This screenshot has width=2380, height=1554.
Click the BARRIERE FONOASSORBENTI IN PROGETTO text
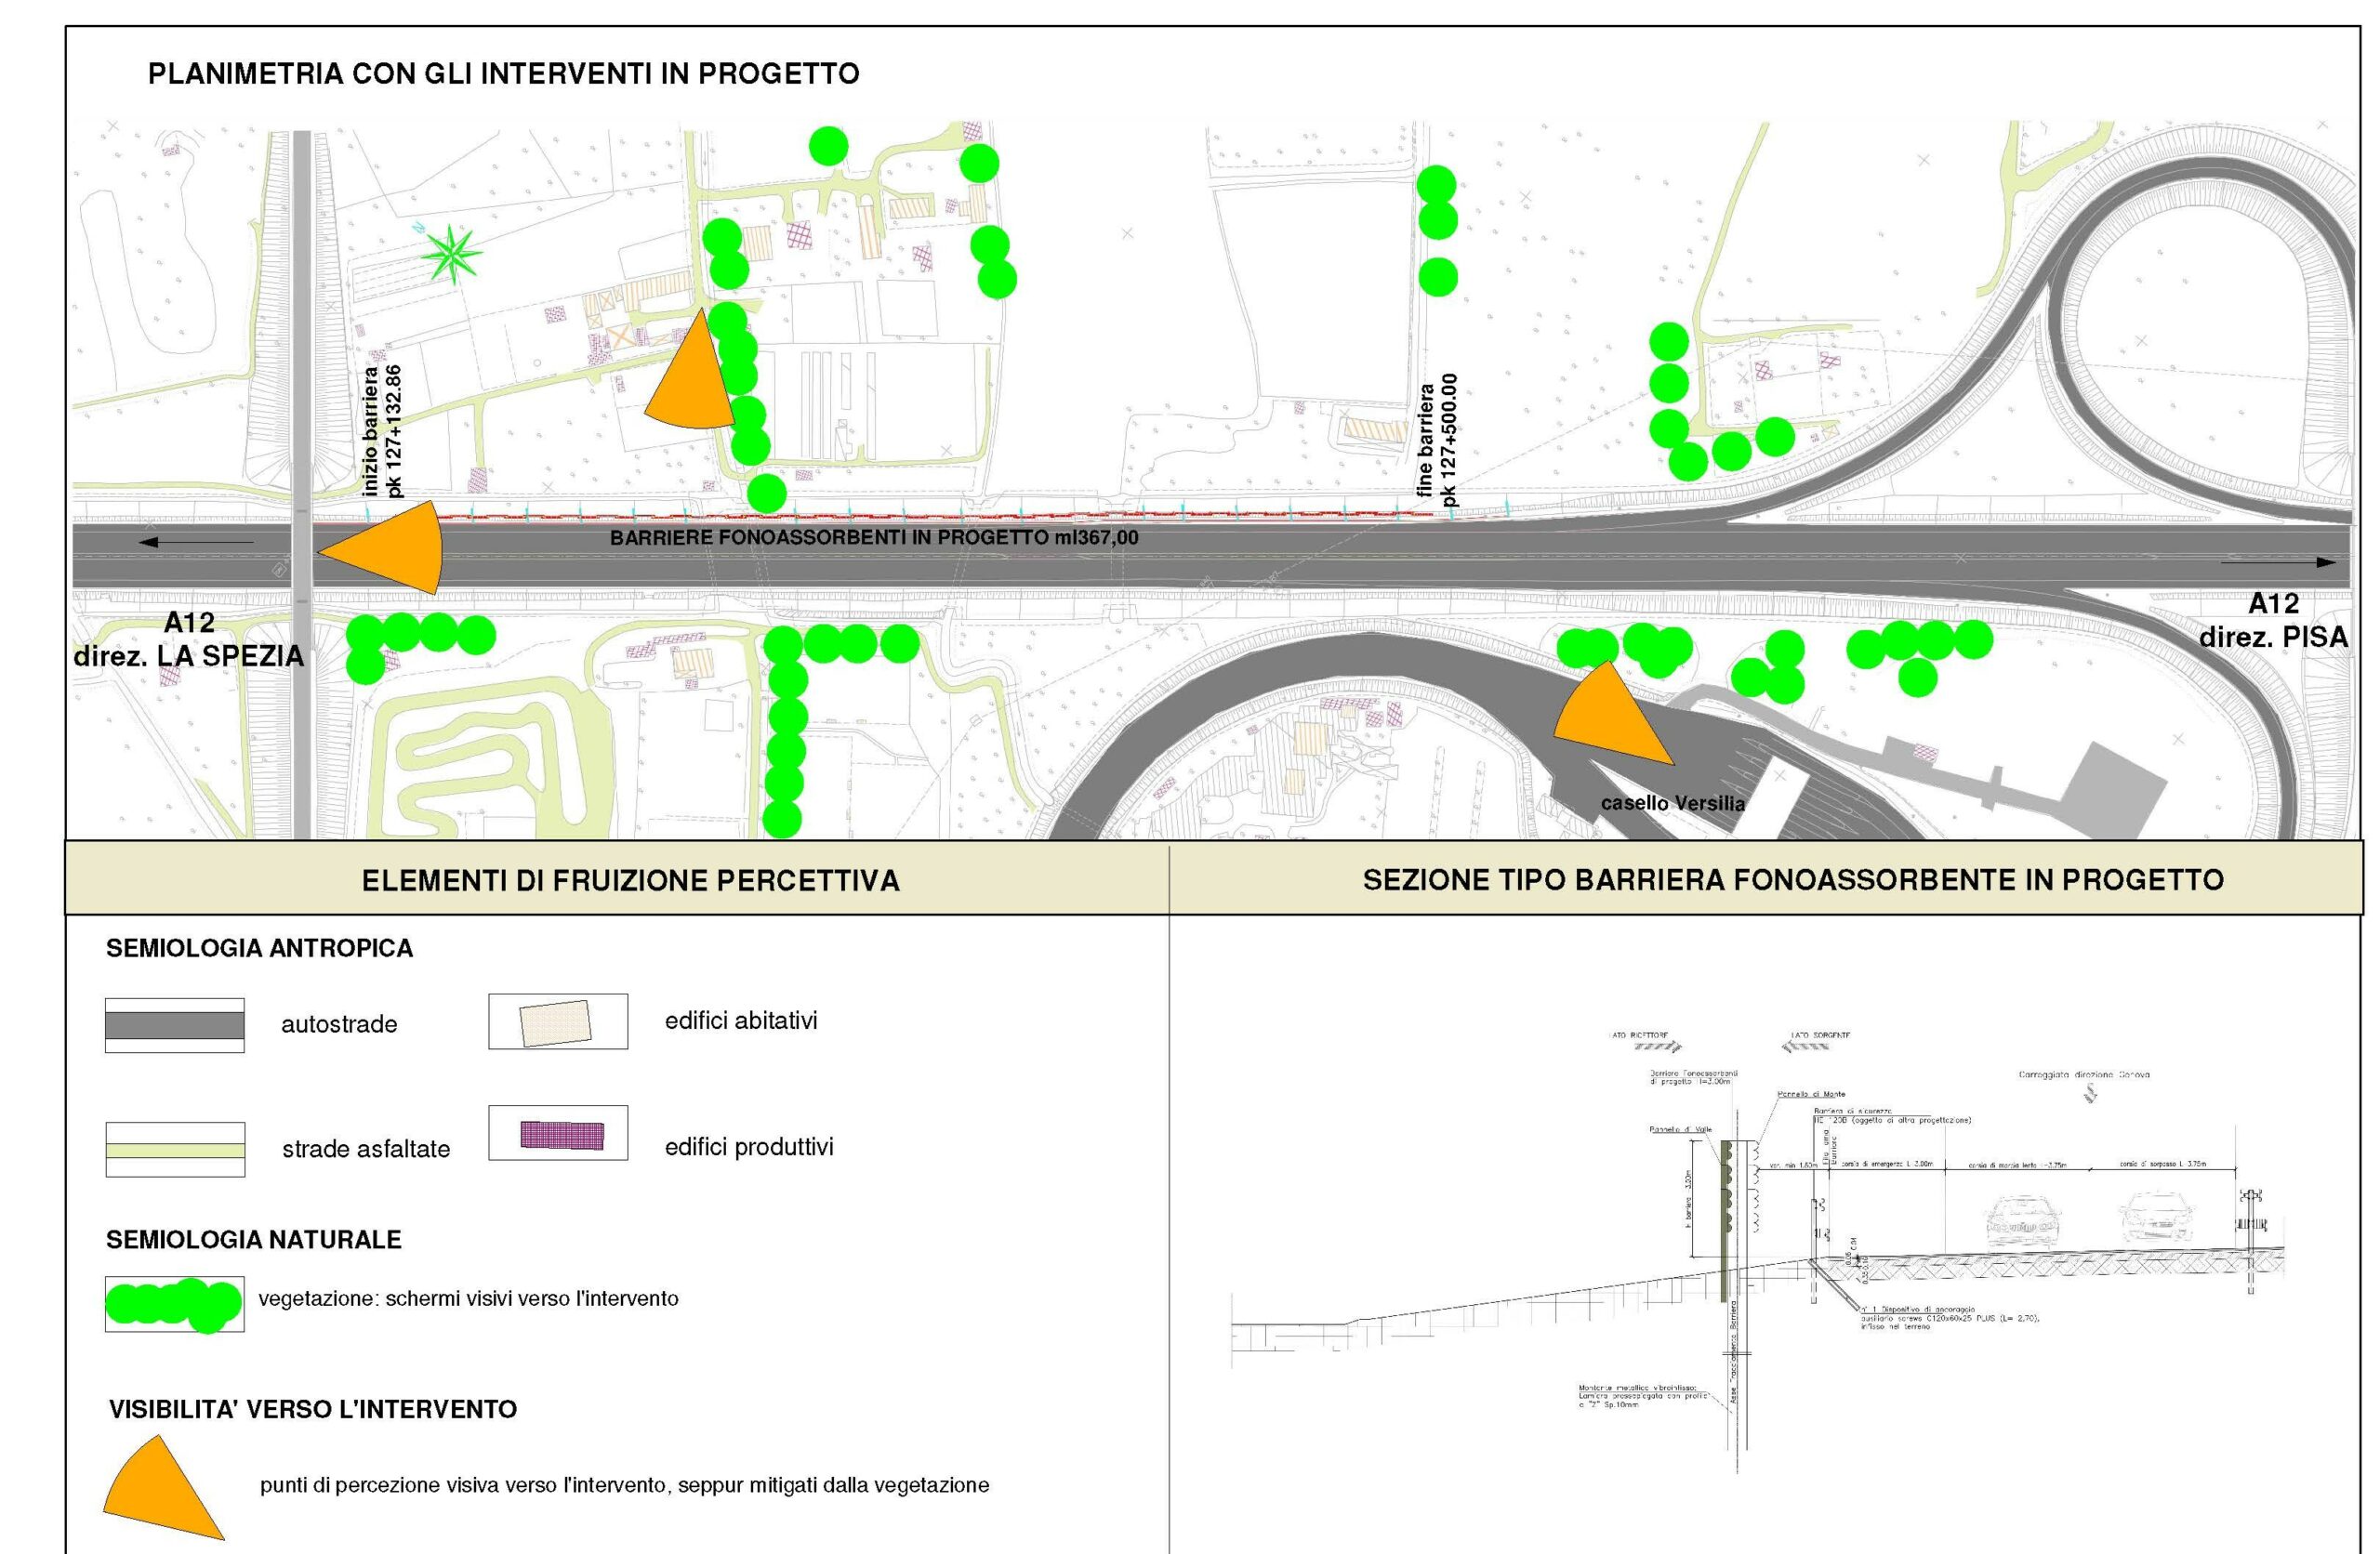(873, 538)
